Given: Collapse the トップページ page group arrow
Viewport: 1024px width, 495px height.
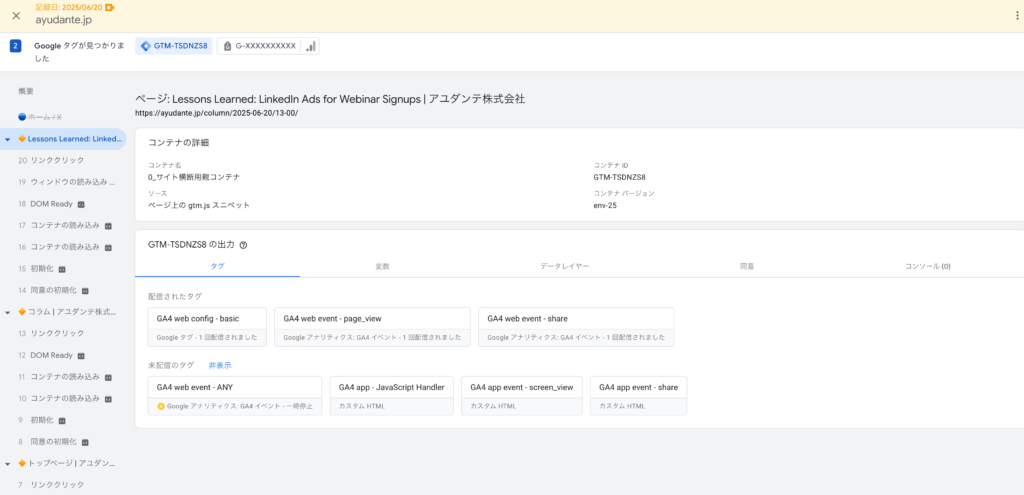Looking at the screenshot, I should pos(7,464).
